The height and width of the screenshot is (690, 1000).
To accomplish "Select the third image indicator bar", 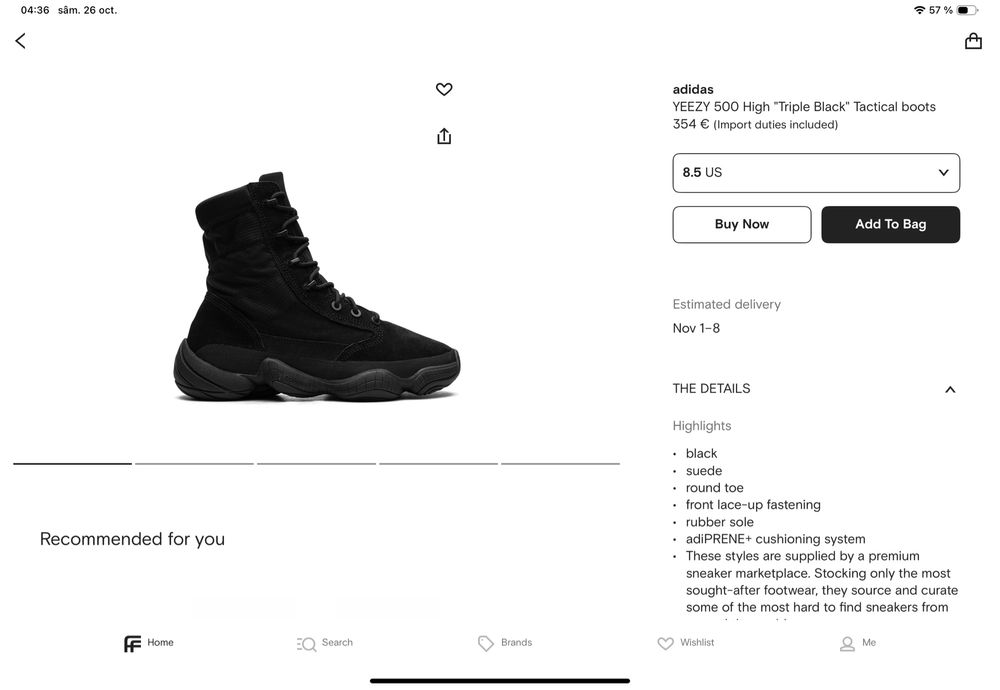I will pyautogui.click(x=316, y=464).
